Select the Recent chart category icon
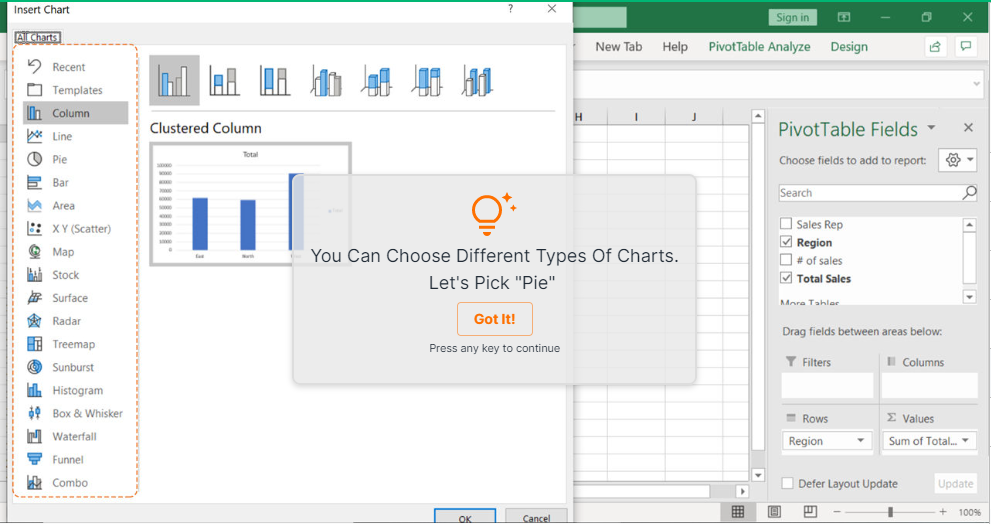The image size is (991, 524). [35, 66]
